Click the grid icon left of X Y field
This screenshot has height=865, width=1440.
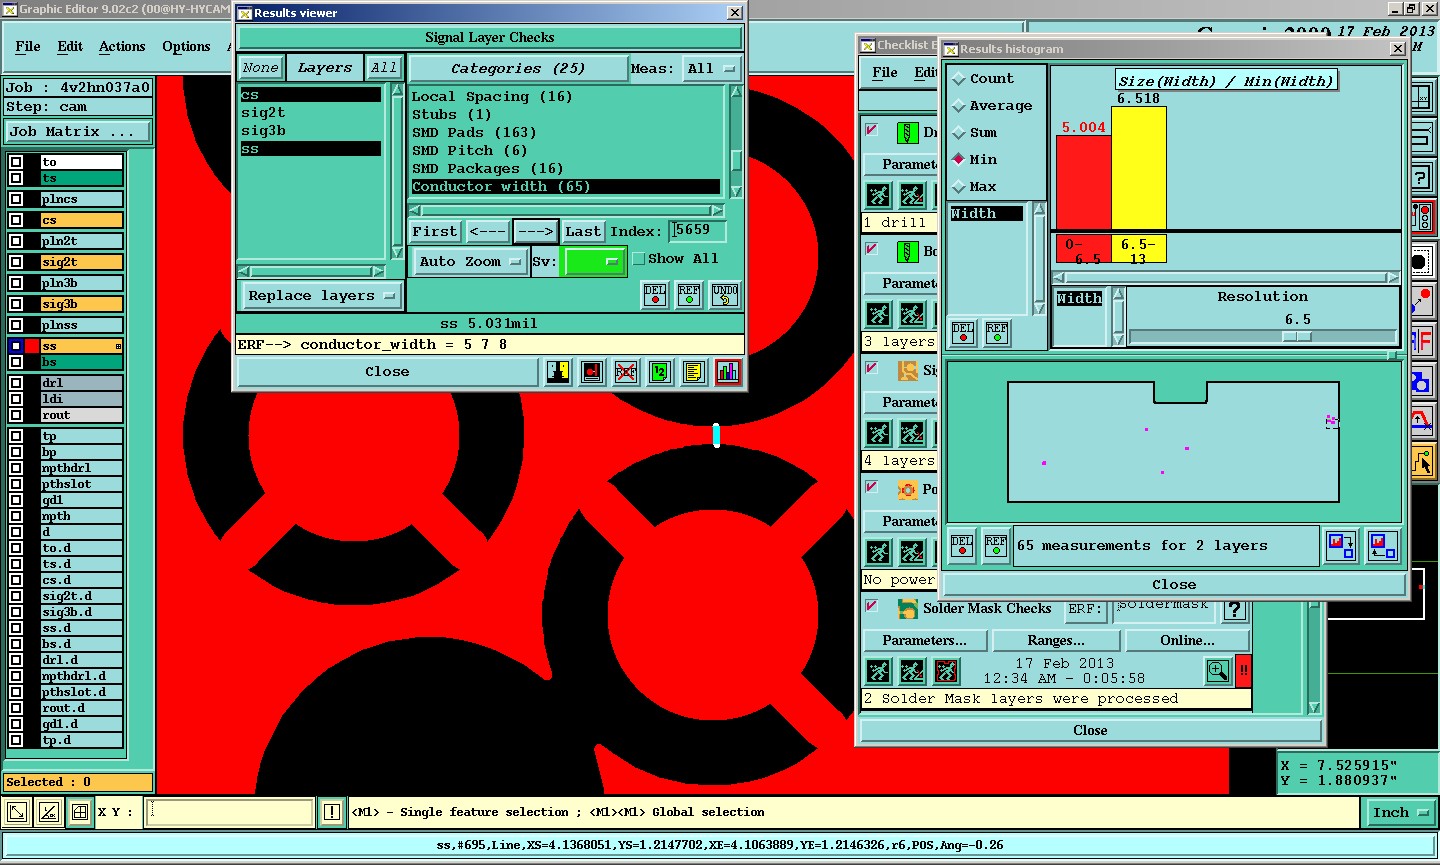click(x=80, y=812)
